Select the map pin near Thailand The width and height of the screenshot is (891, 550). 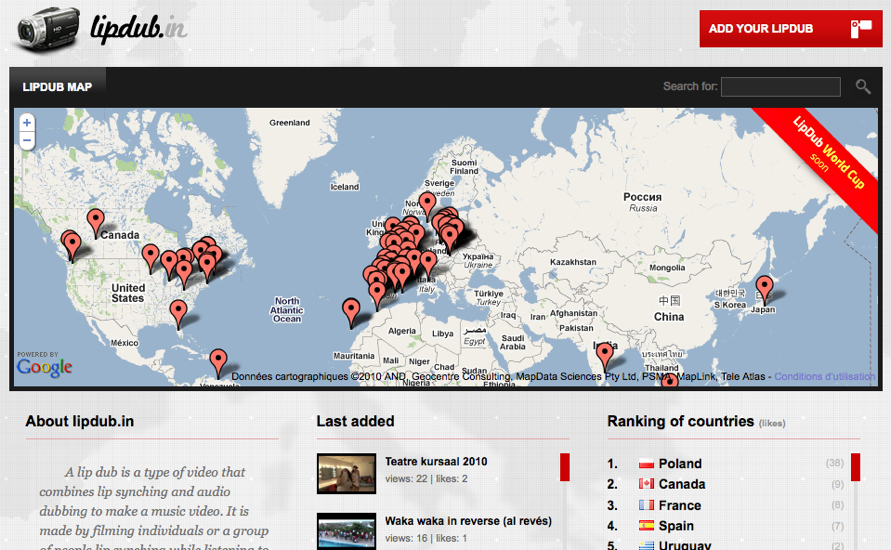coord(669,381)
